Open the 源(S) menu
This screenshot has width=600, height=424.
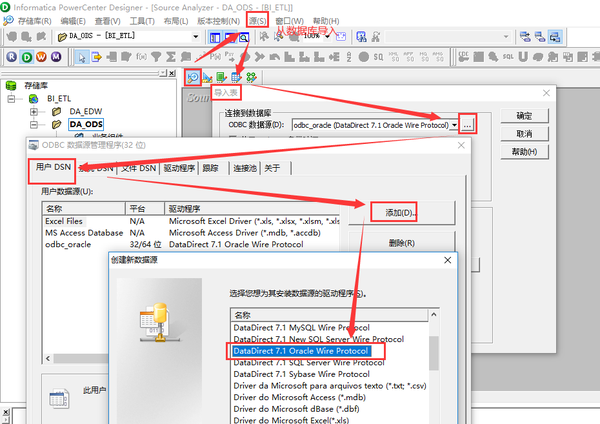(x=257, y=21)
